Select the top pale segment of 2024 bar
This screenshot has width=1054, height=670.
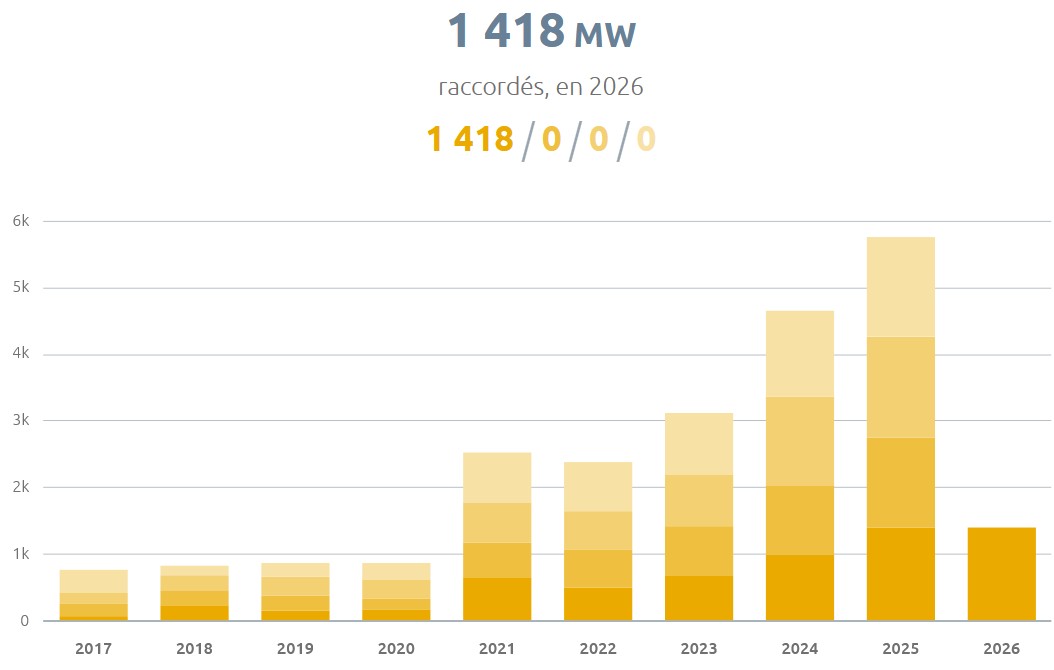[799, 353]
